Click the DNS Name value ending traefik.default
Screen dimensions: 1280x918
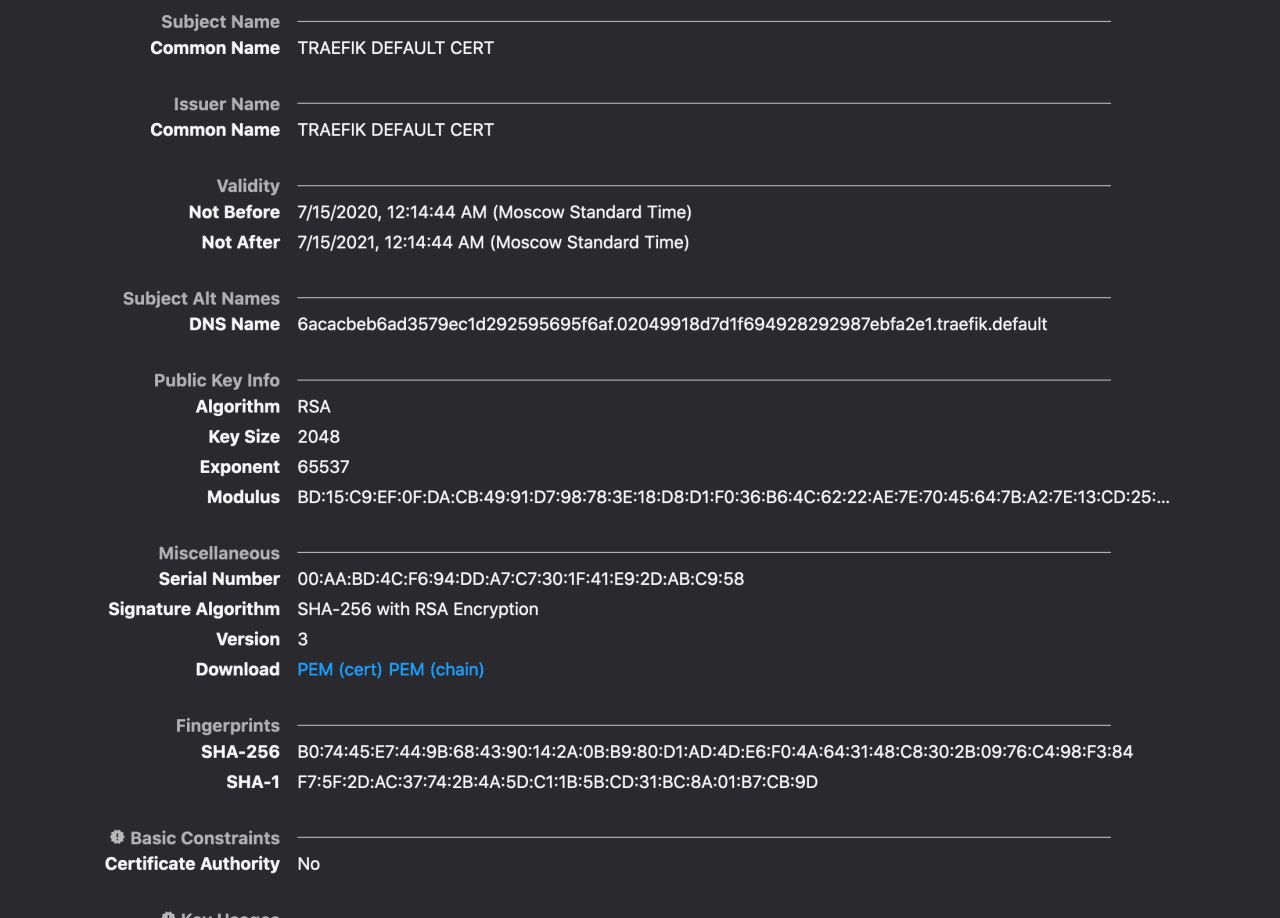pos(673,324)
